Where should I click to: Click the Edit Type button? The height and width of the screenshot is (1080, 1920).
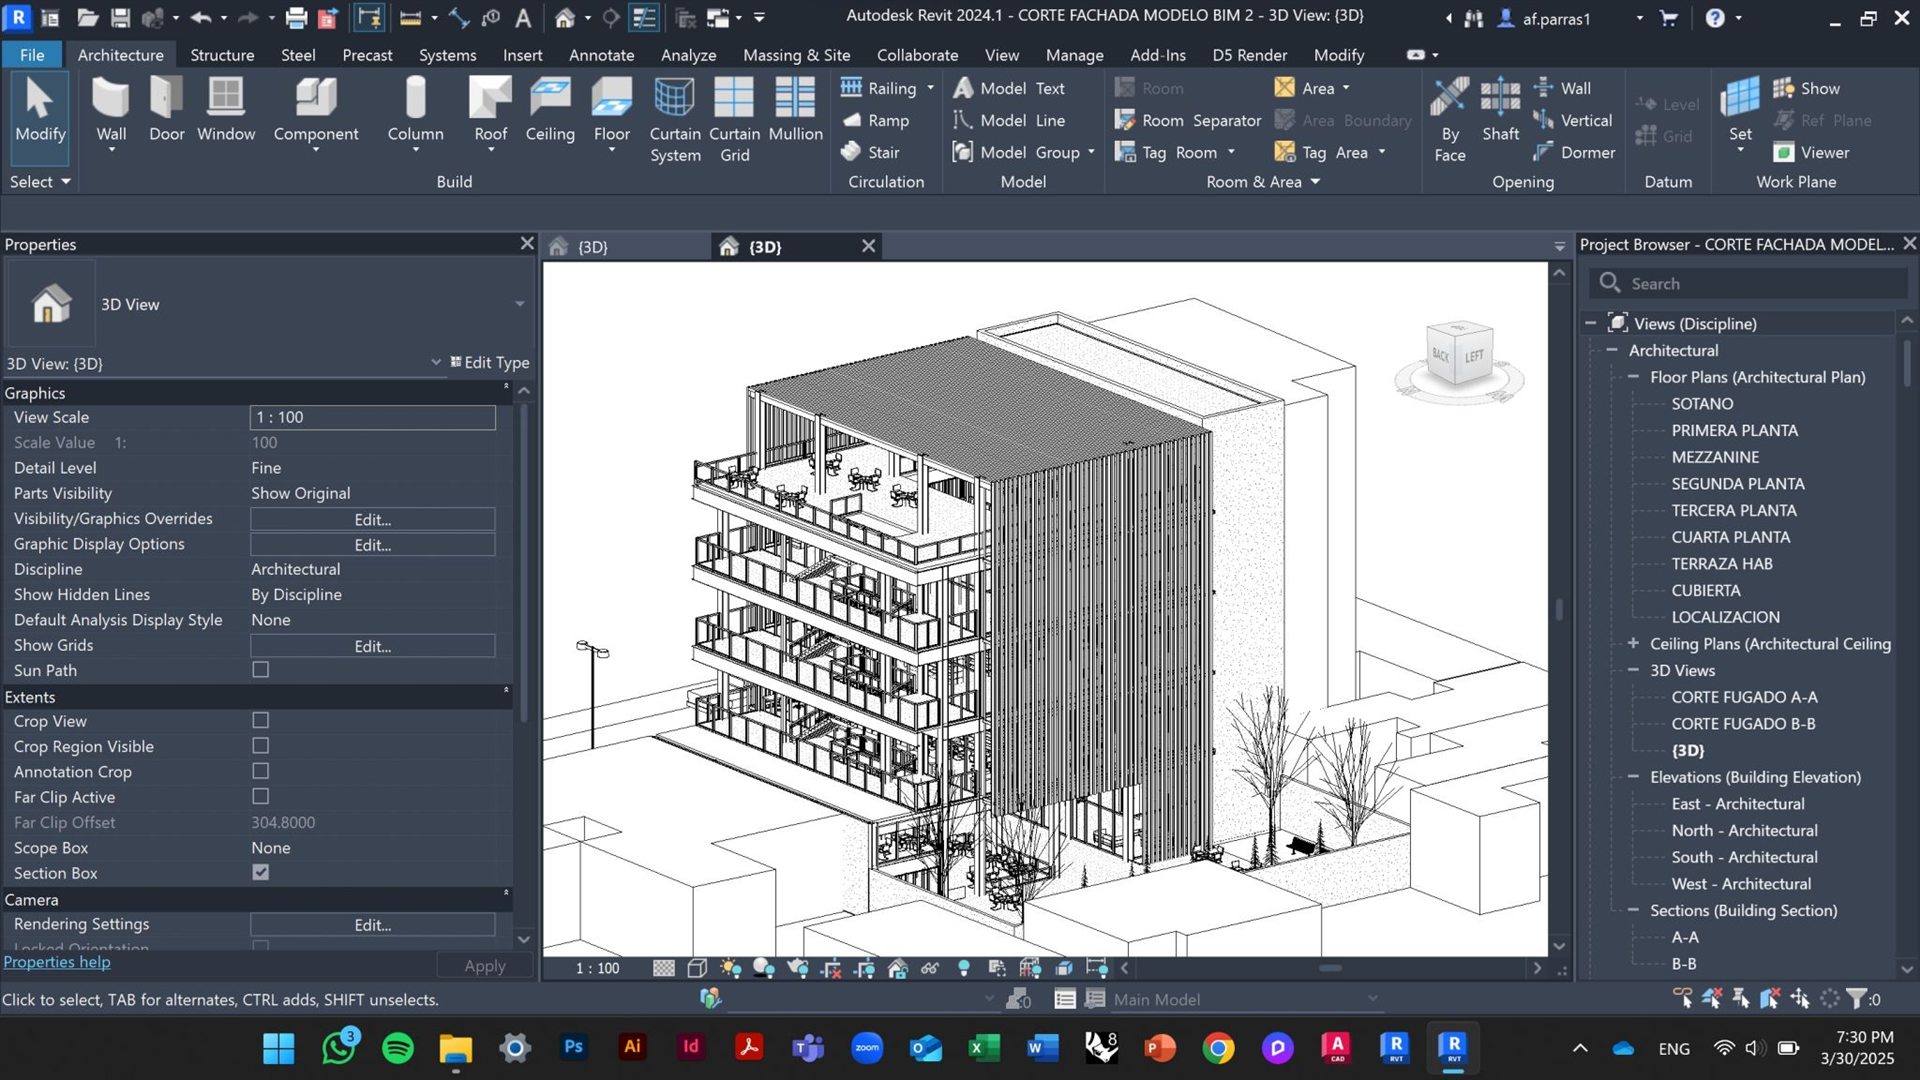coord(489,362)
